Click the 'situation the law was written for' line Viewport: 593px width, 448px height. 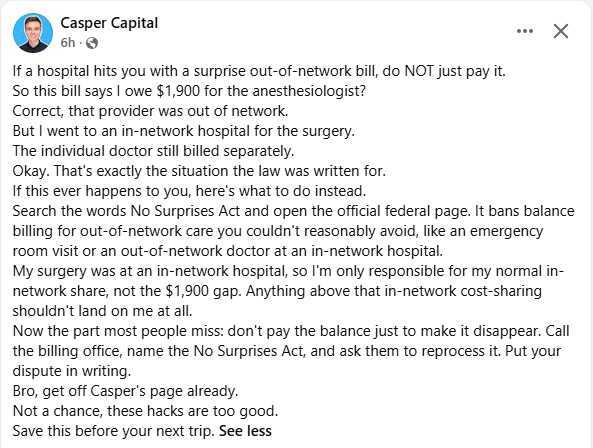coord(199,171)
